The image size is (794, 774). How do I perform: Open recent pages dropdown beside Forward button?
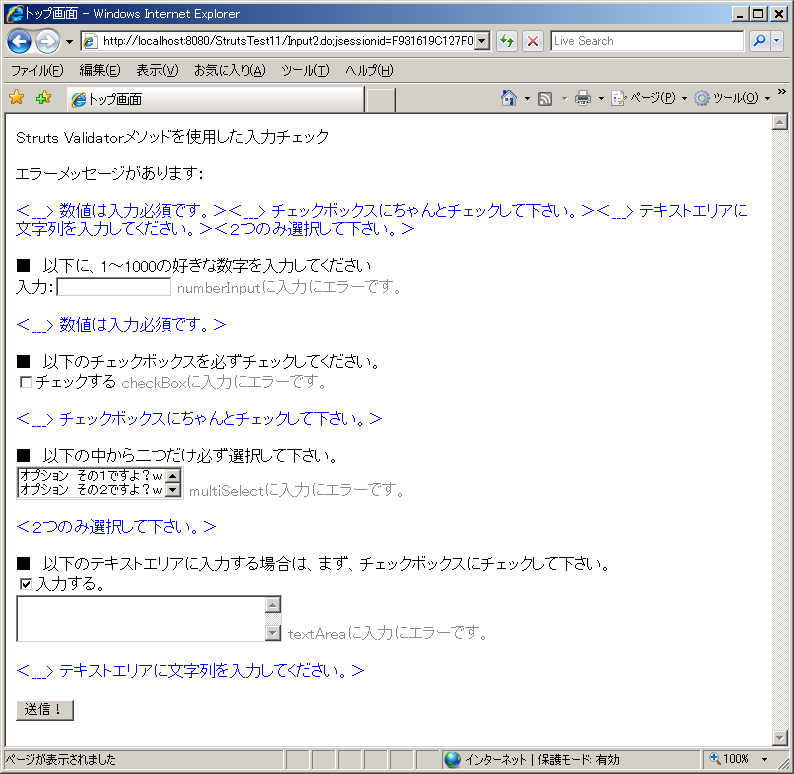(69, 42)
